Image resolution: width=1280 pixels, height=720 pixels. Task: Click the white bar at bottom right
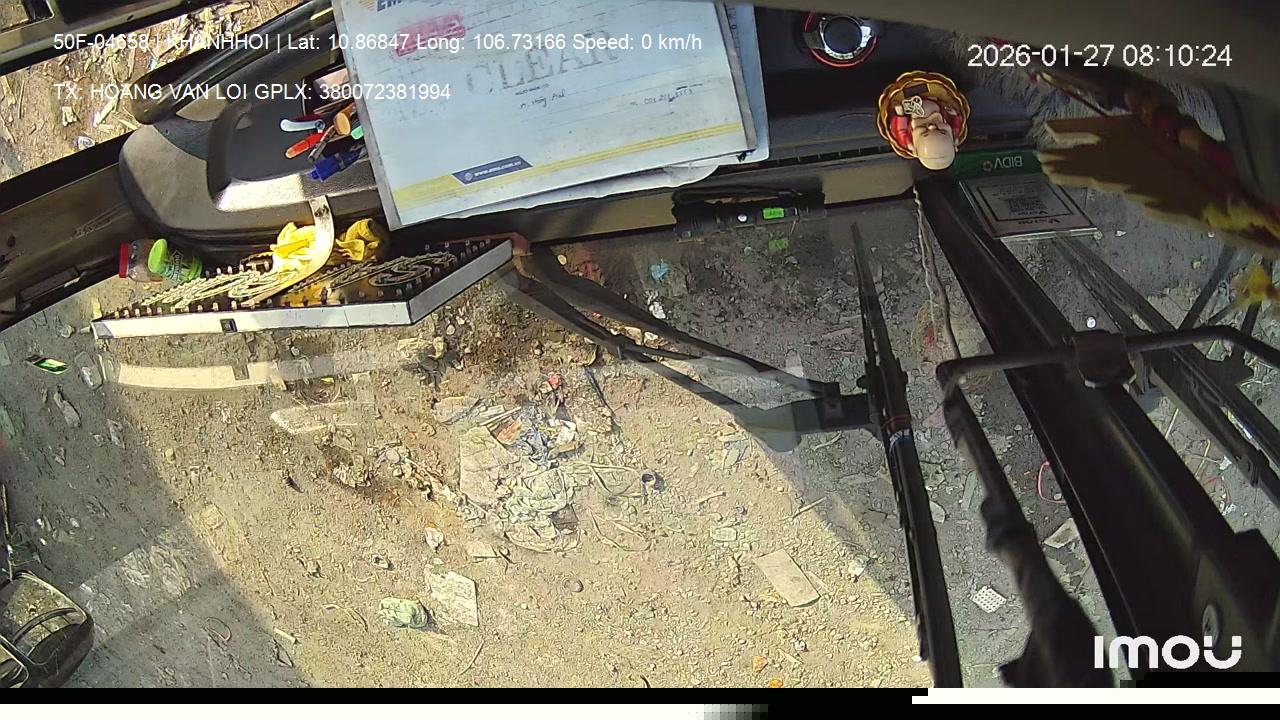tap(1095, 695)
